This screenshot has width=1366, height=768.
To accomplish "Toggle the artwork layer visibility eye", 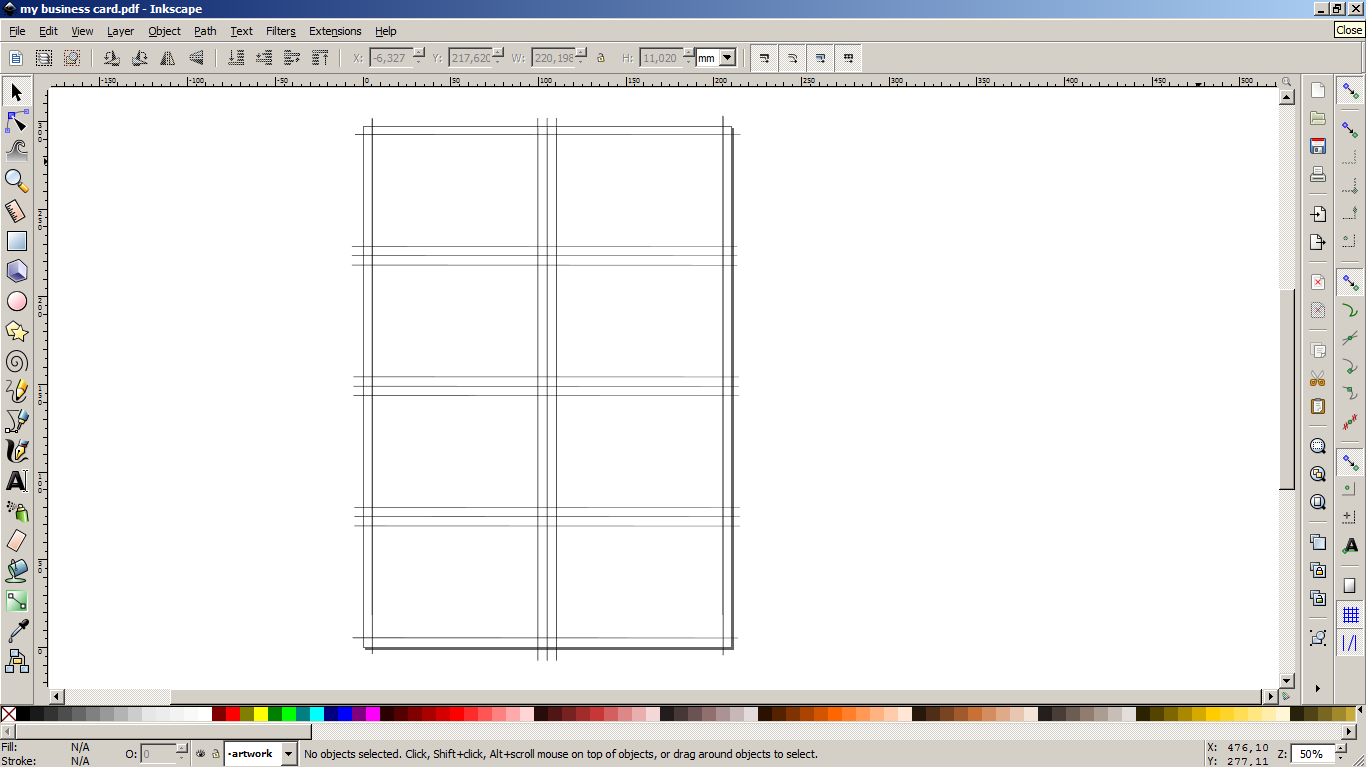I will [201, 754].
